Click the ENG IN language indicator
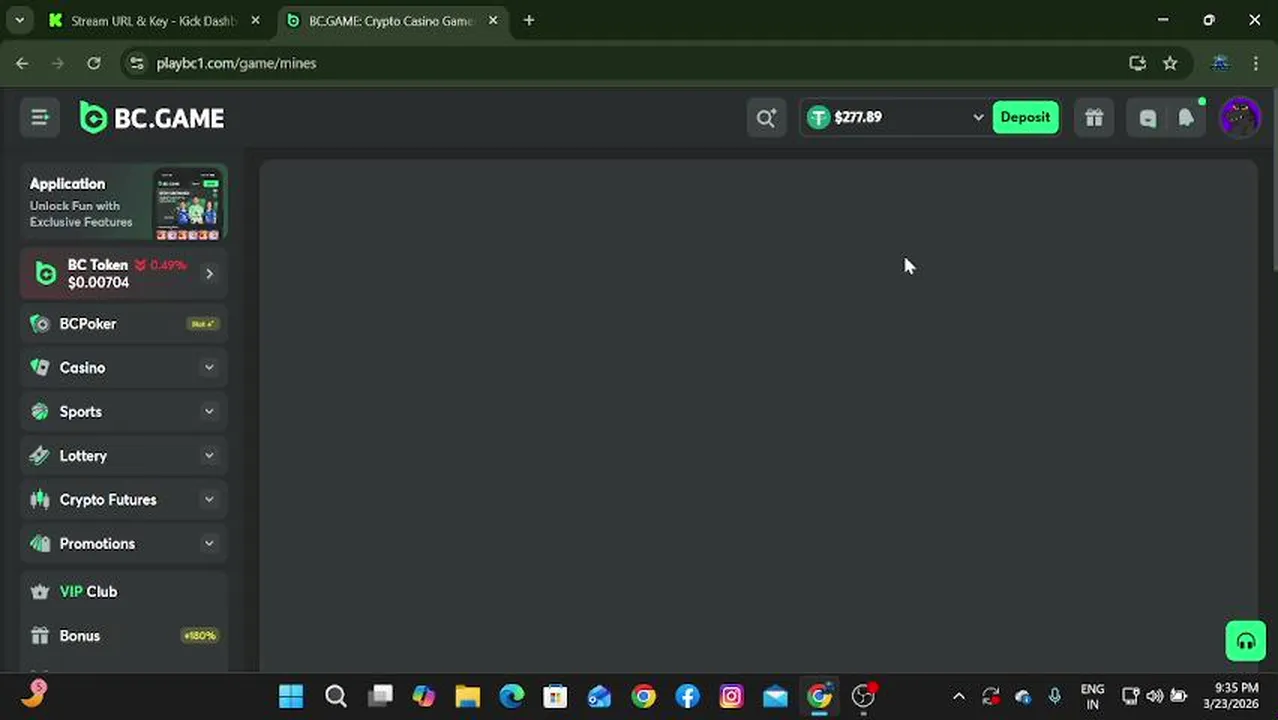Image resolution: width=1278 pixels, height=720 pixels. tap(1092, 696)
